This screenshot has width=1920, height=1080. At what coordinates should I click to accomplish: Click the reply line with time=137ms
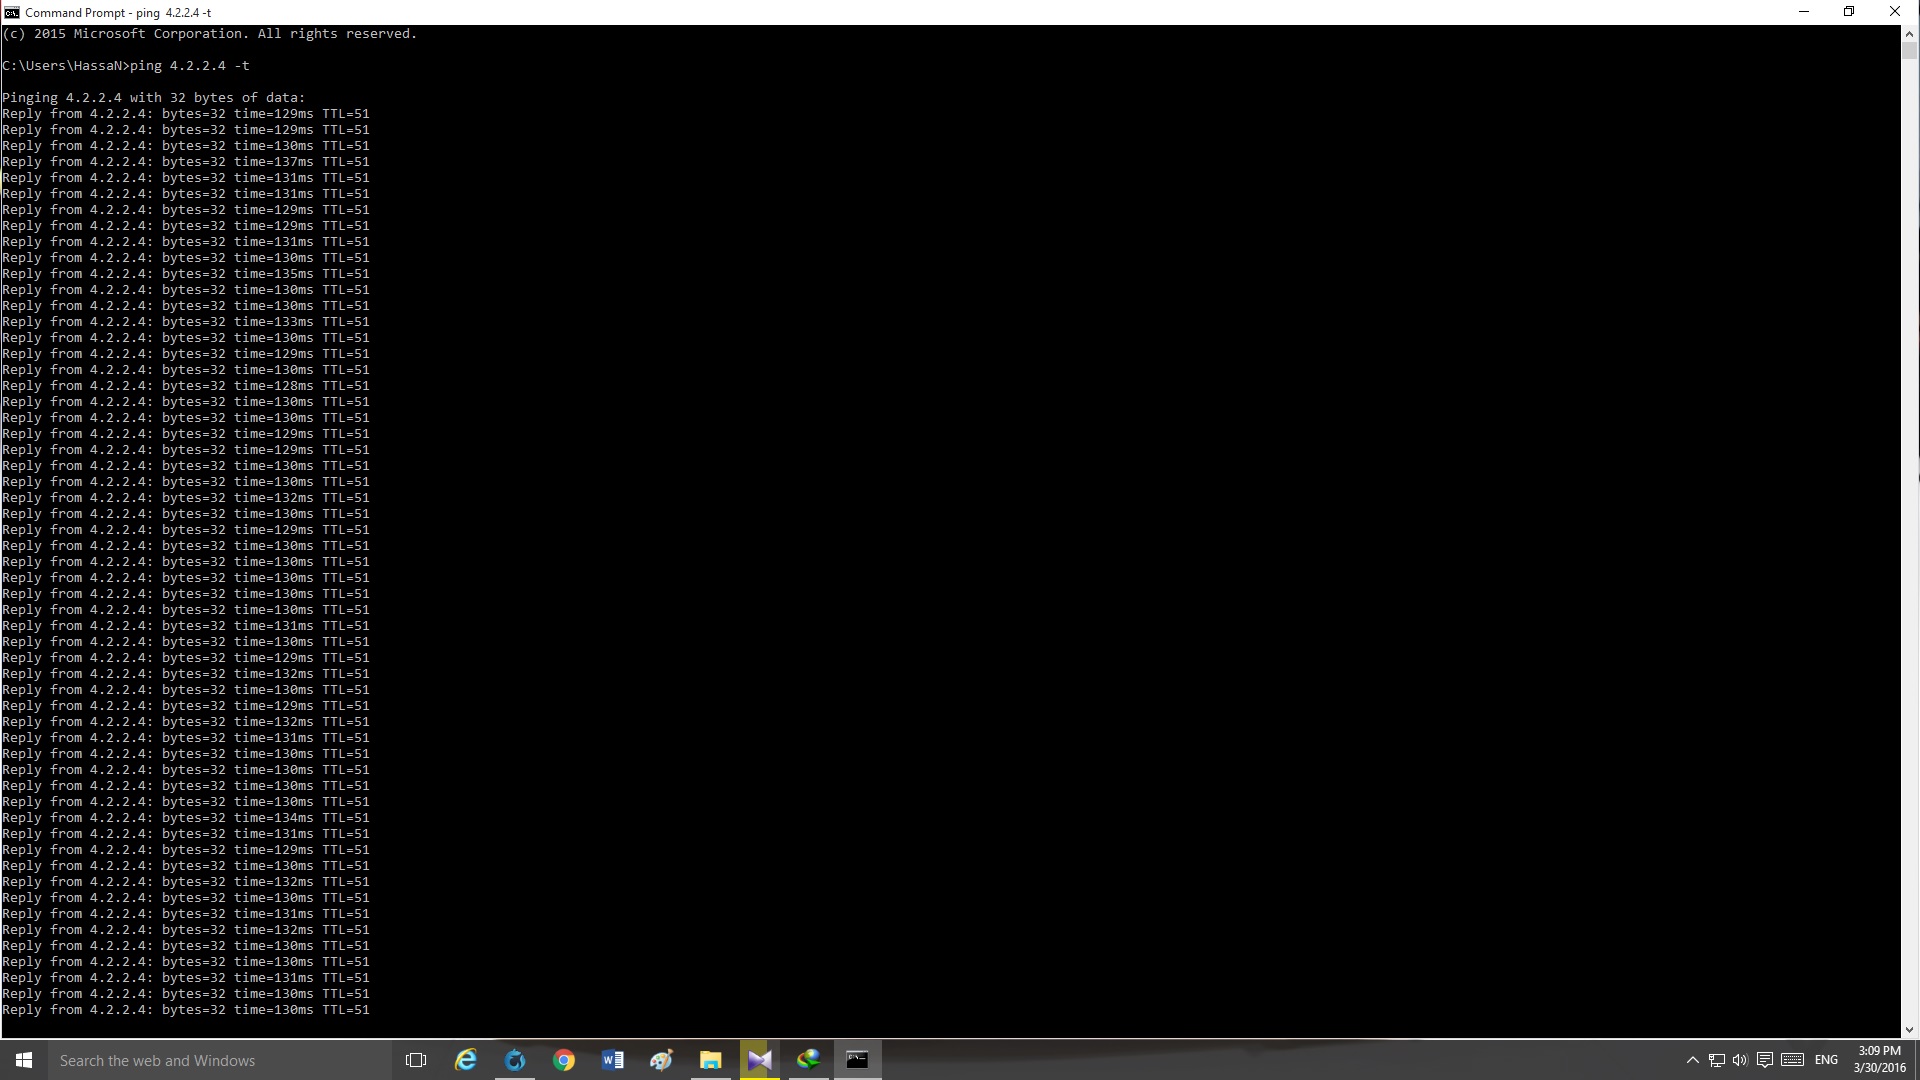pyautogui.click(x=186, y=162)
